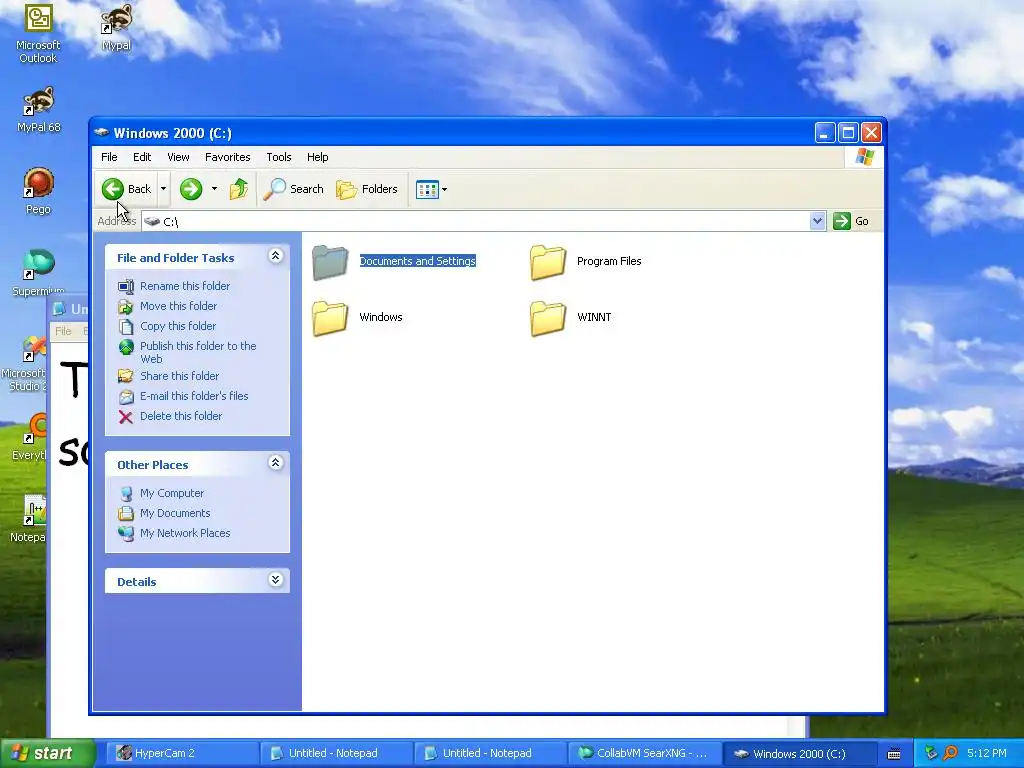Select the WINNT folder icon
Viewport: 1024px width, 768px height.
[547, 318]
